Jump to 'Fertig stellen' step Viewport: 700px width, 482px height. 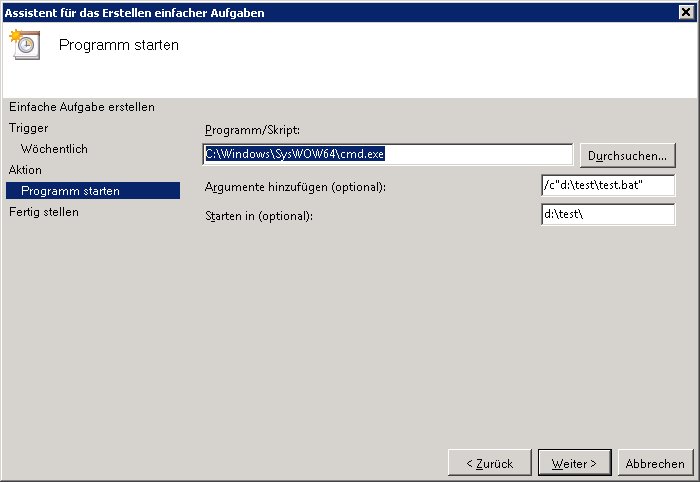(44, 212)
